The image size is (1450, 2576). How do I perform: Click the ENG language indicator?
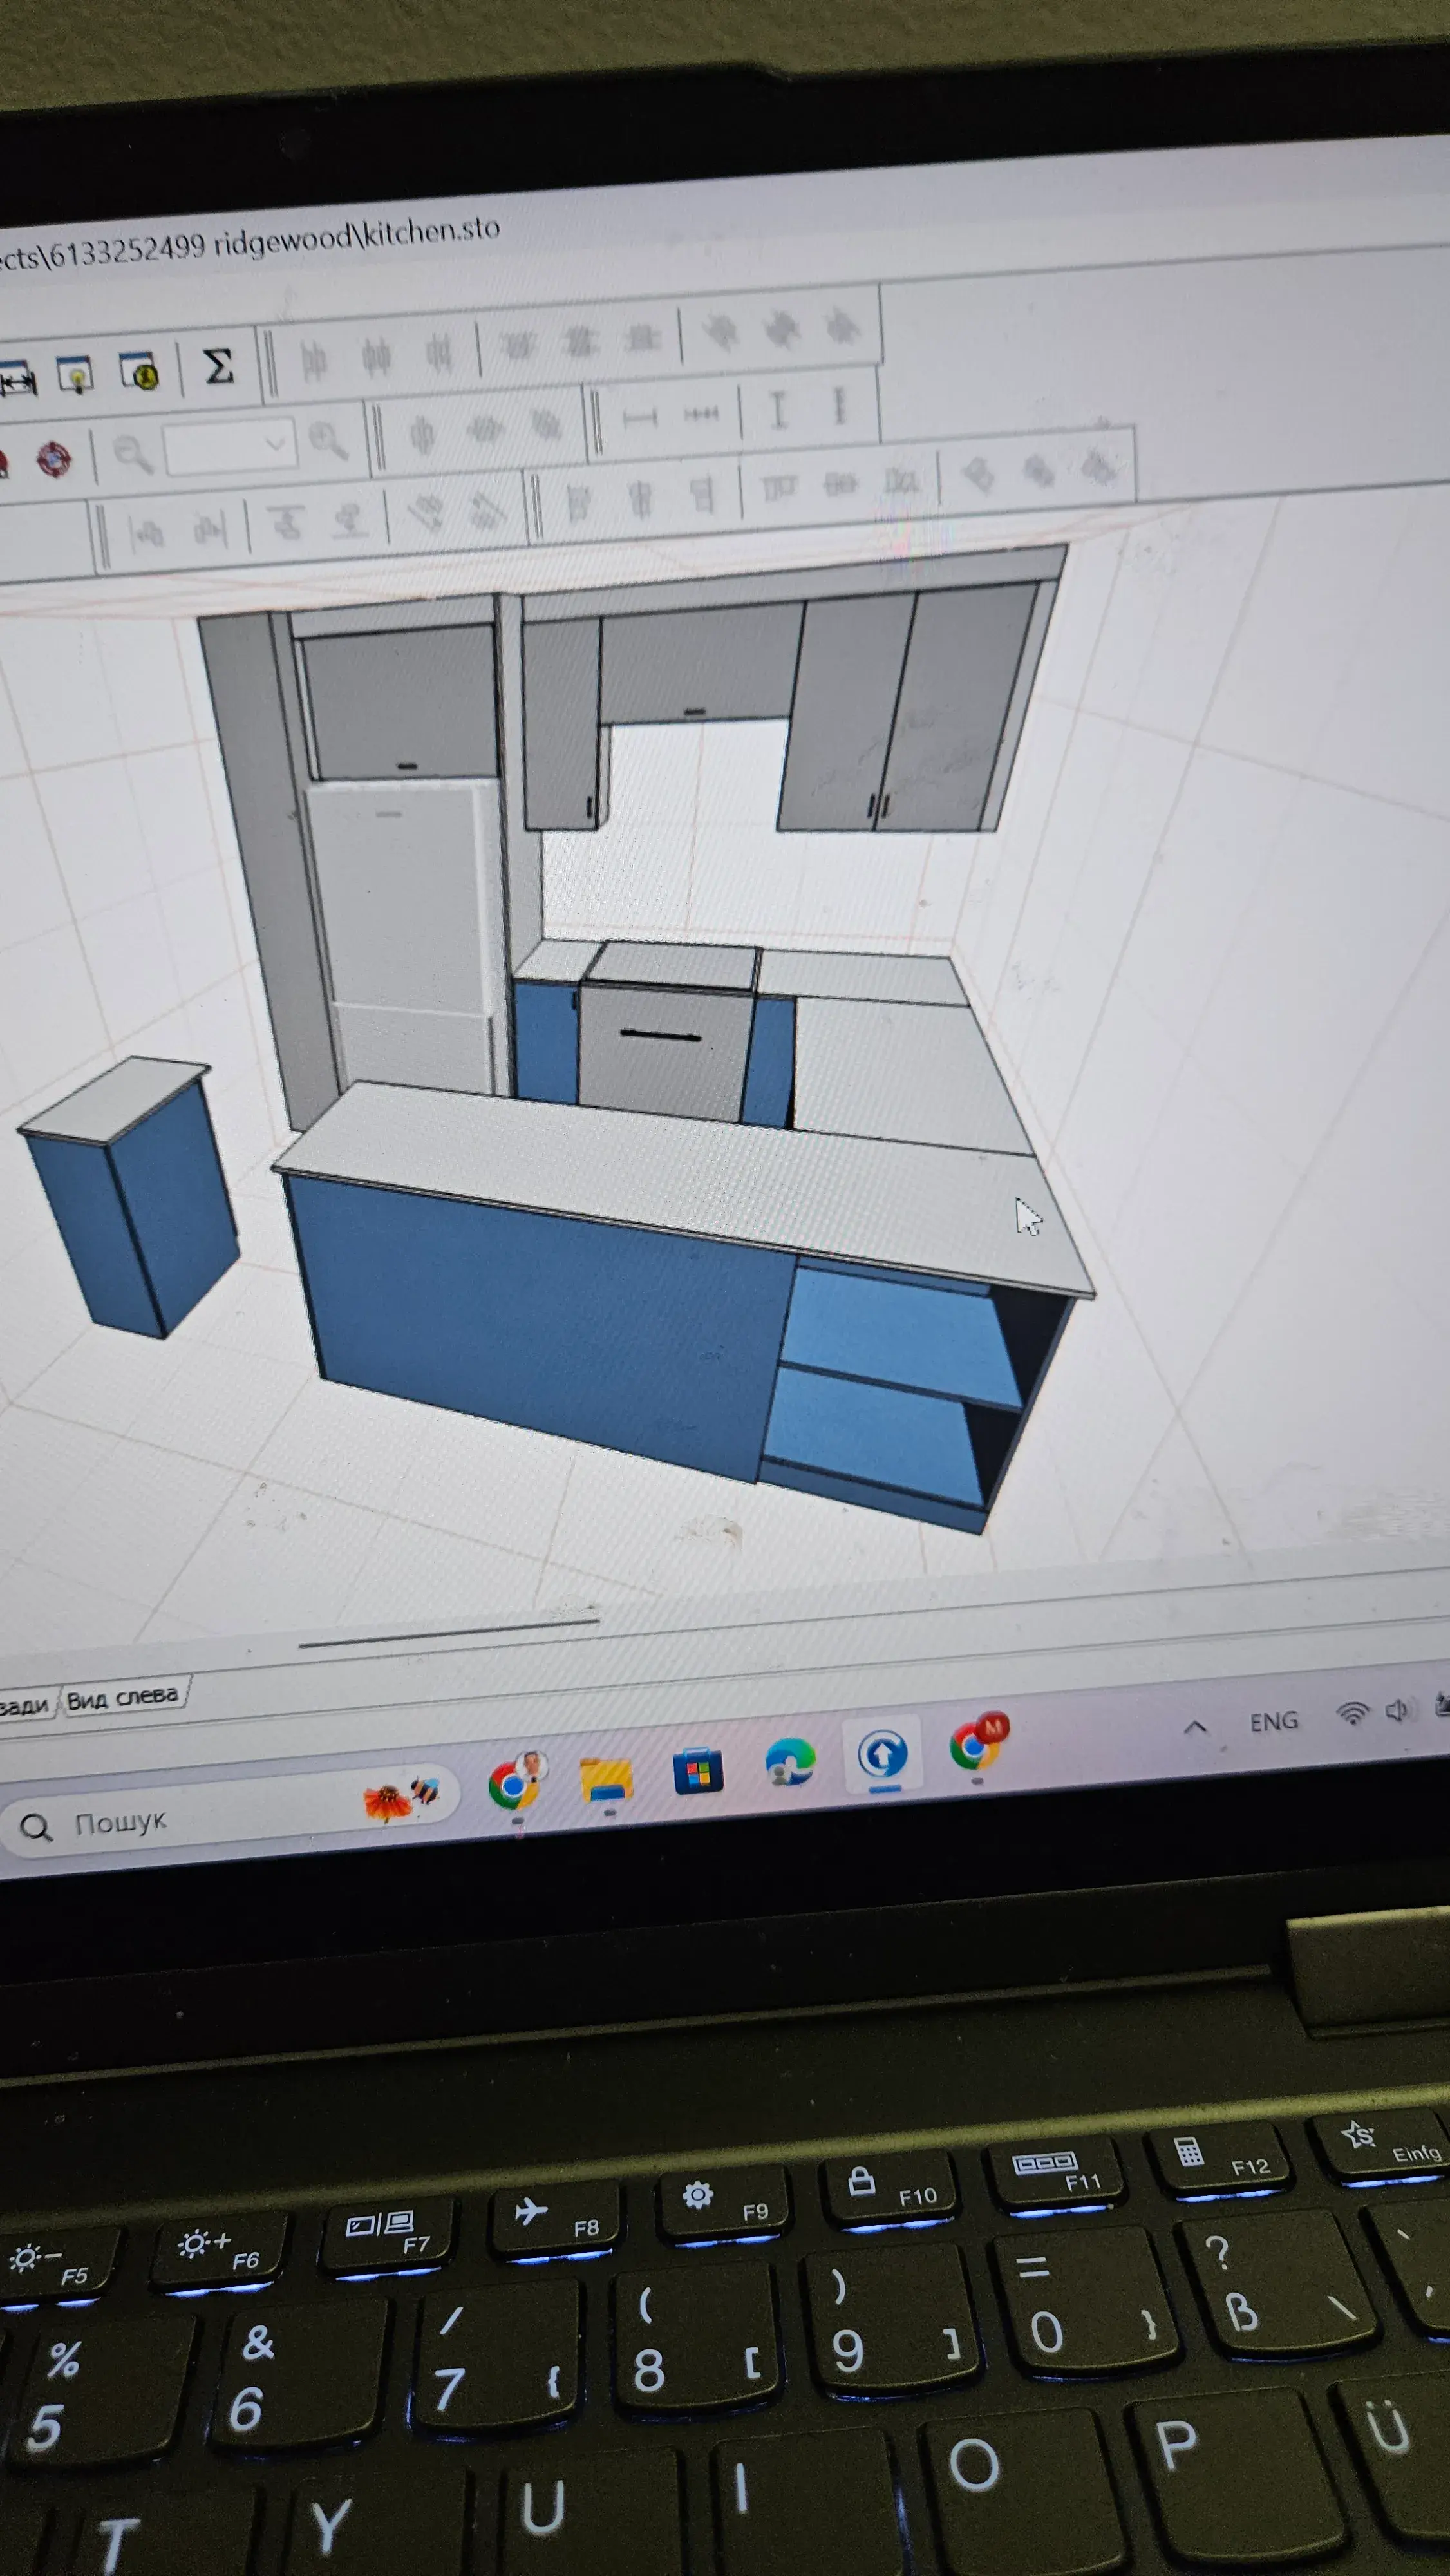(1273, 1722)
